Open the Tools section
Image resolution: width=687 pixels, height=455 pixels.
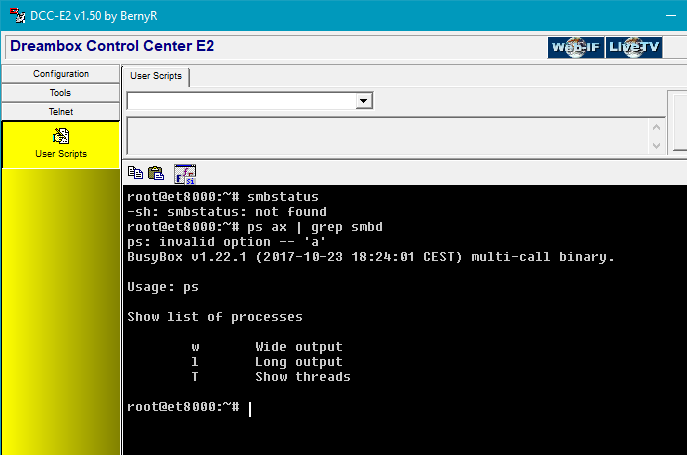pyautogui.click(x=61, y=92)
